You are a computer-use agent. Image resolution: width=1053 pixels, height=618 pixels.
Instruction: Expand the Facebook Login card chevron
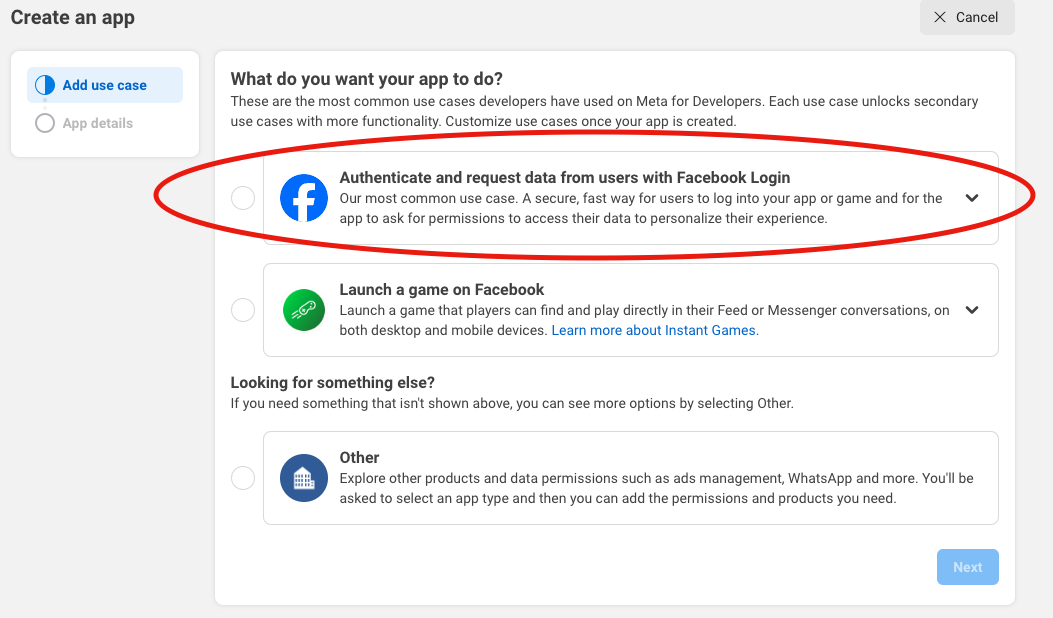point(971,198)
